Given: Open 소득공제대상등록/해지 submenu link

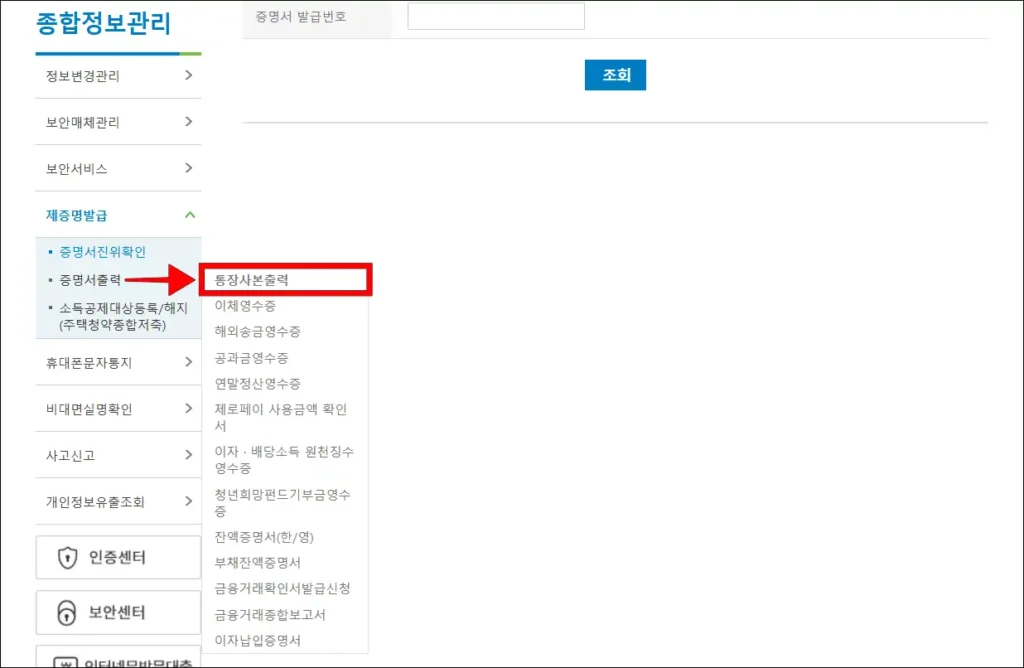Looking at the screenshot, I should coord(123,316).
